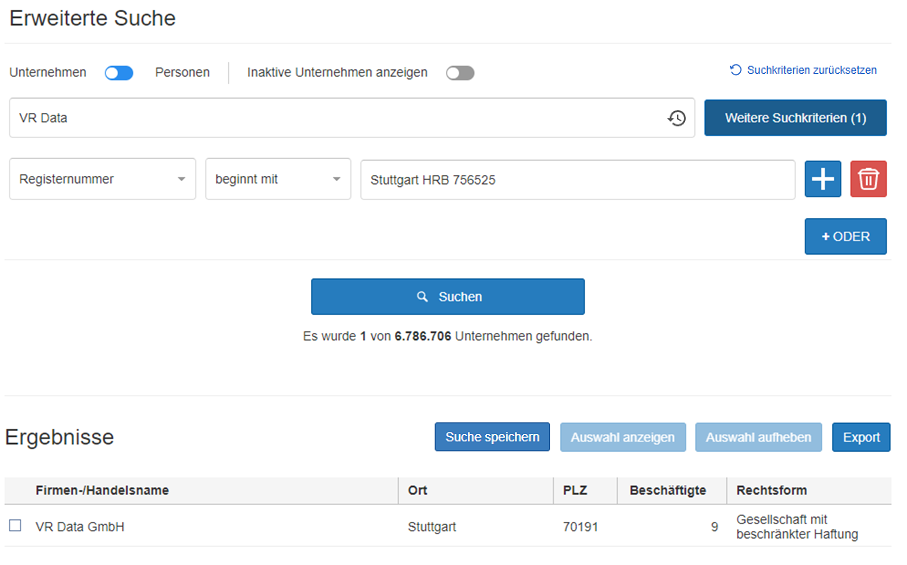
Task: Click the + ODER button
Action: click(x=845, y=237)
